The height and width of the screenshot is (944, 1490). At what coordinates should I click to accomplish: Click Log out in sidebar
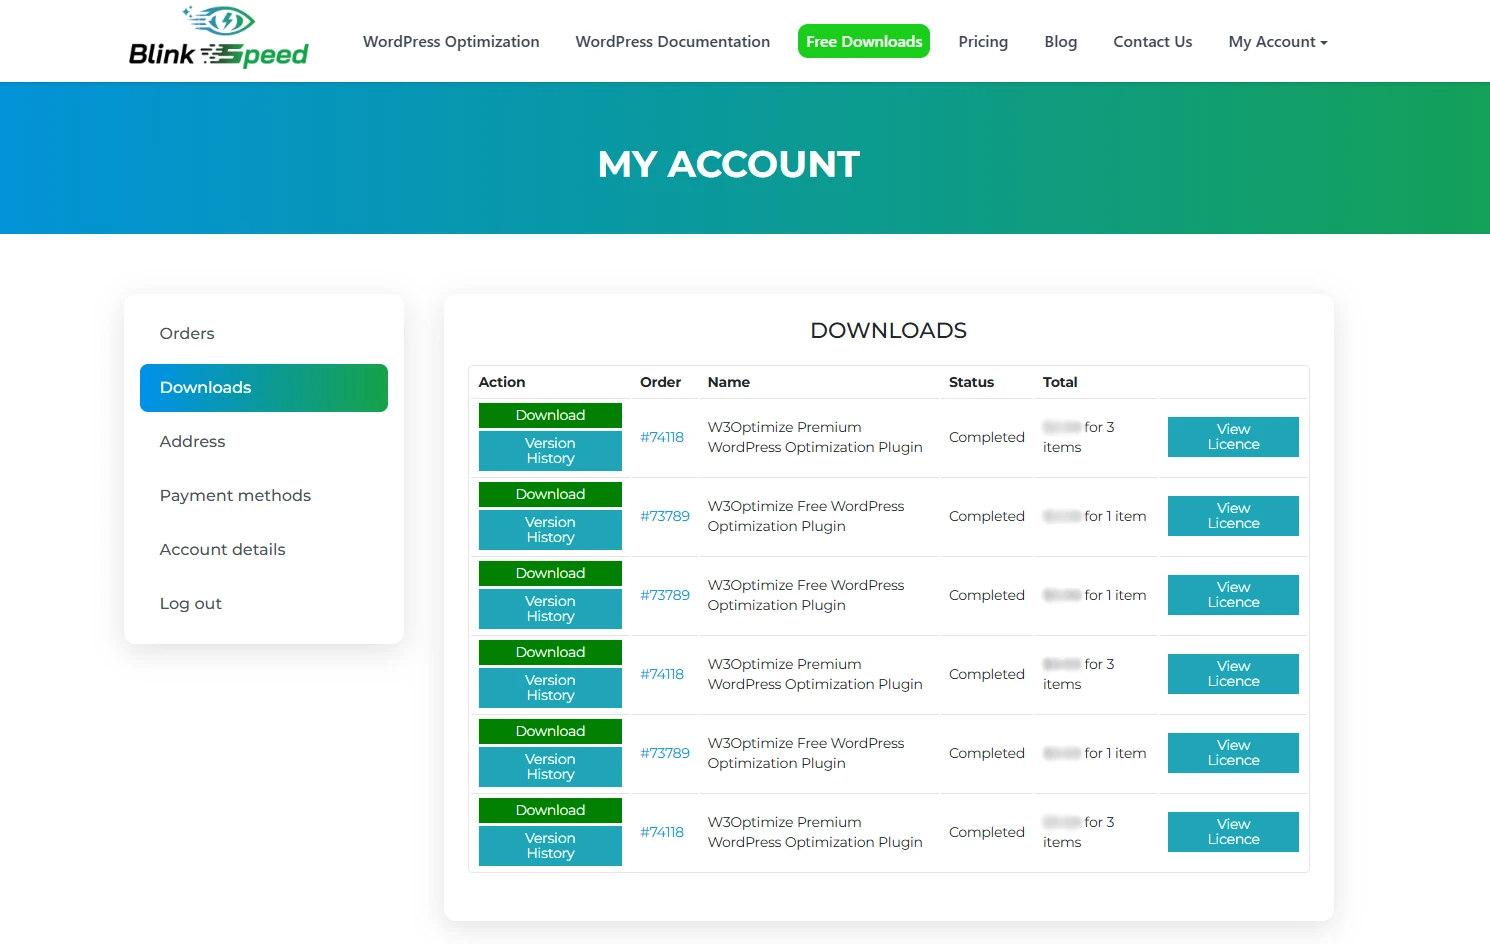pos(191,603)
